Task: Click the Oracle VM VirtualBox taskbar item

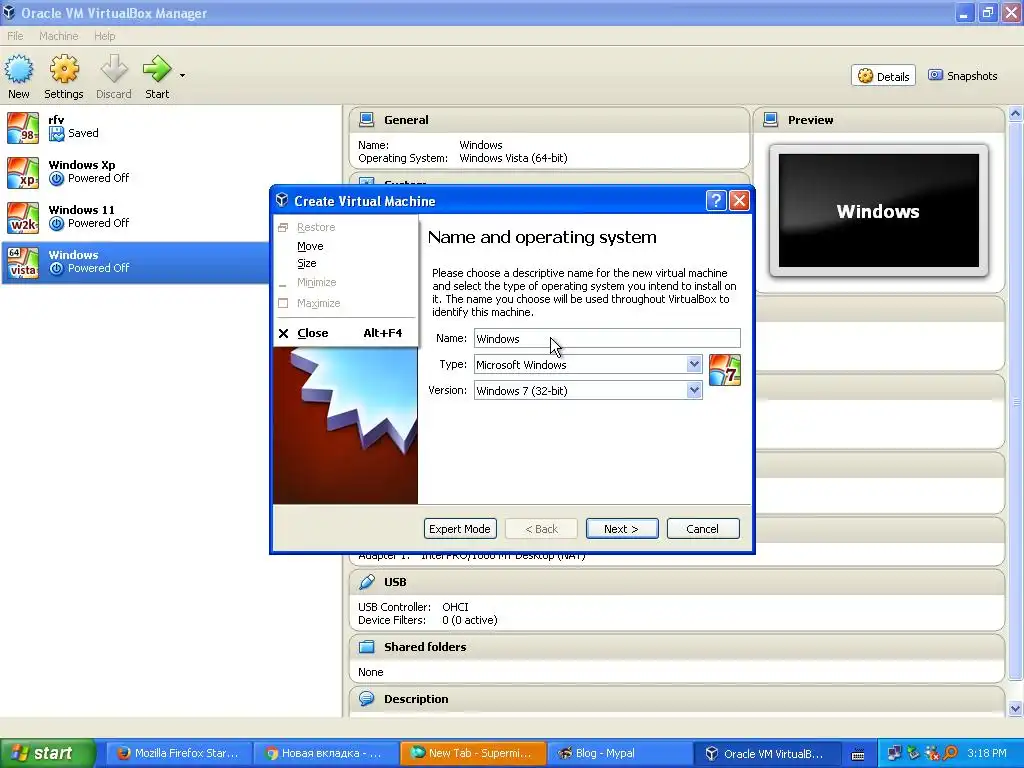Action: [x=767, y=753]
